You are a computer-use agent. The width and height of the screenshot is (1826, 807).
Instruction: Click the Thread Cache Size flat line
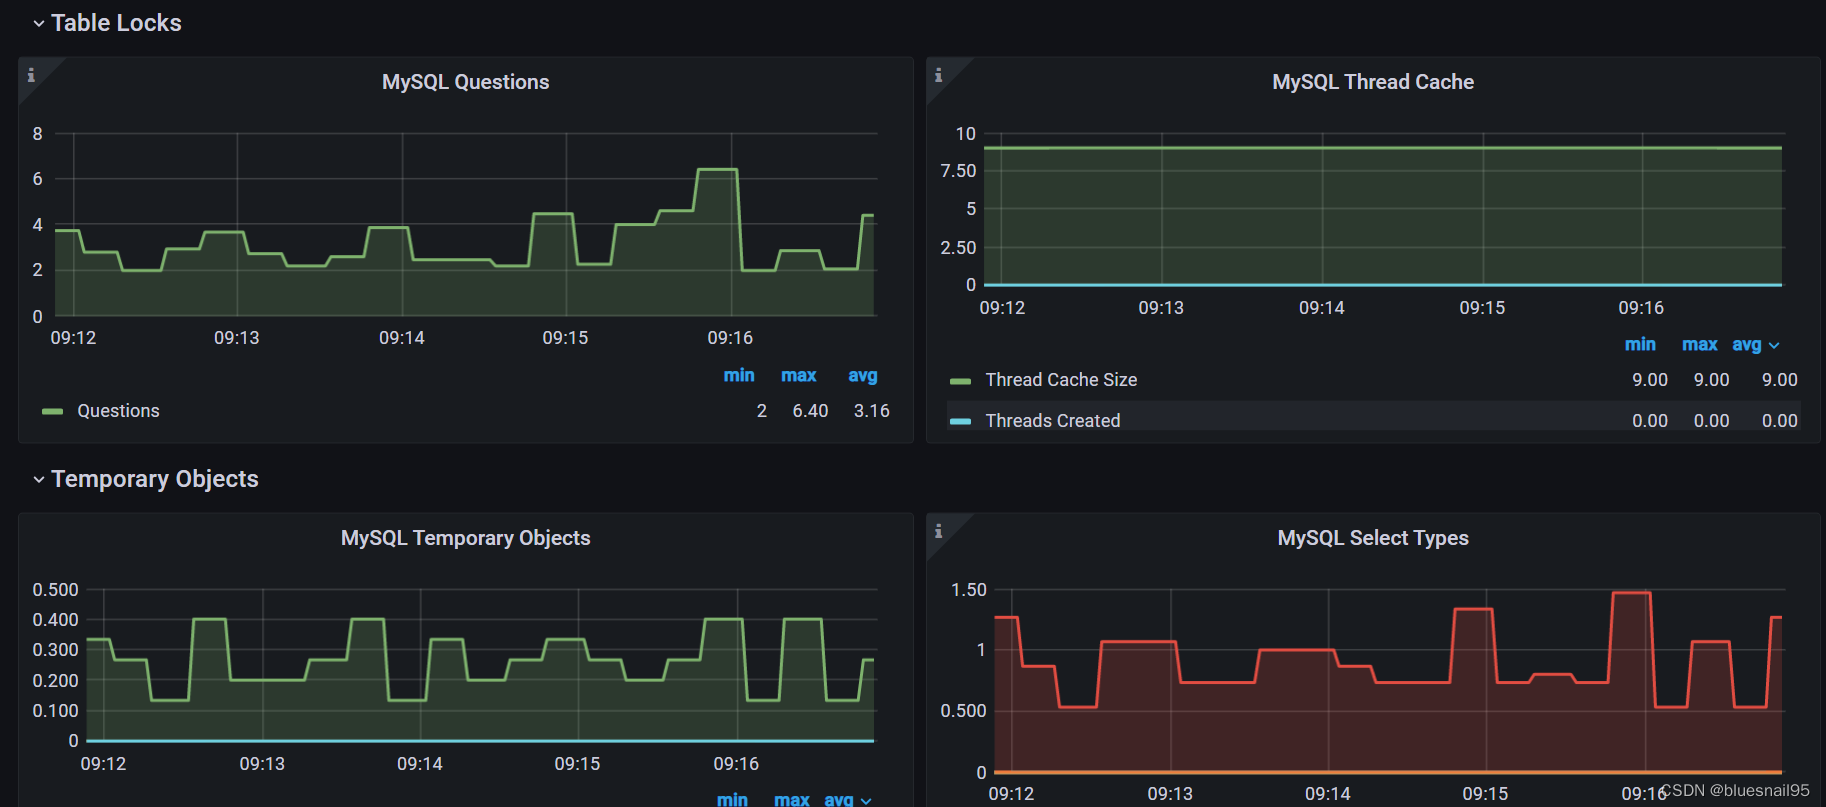[1383, 148]
